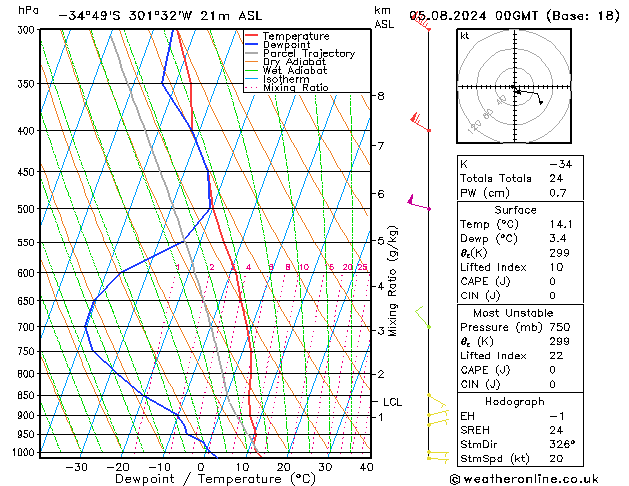
Task: Click the Totals Totals row
Action: 520,178
